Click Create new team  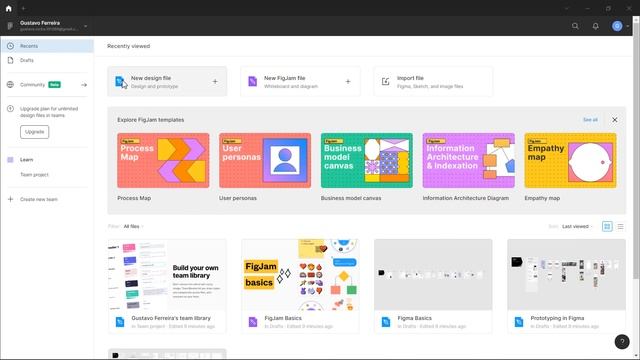point(39,199)
